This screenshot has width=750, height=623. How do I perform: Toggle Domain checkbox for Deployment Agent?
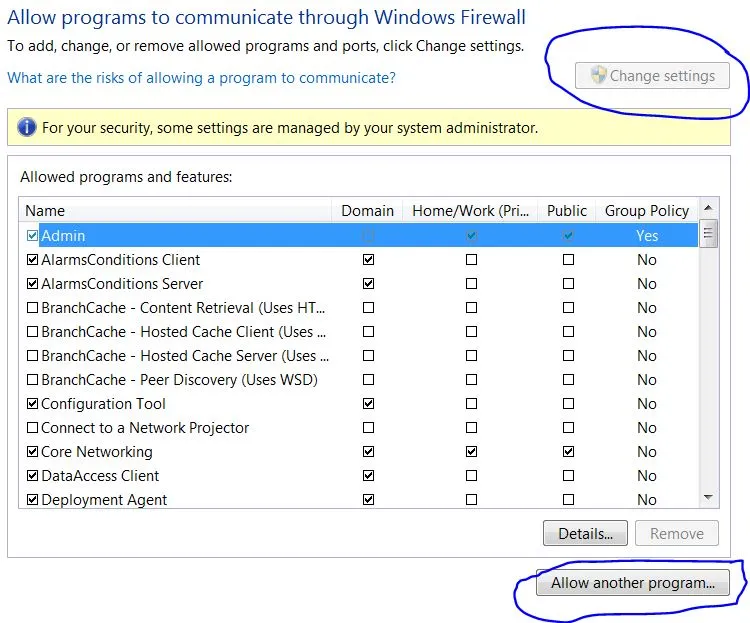pos(368,500)
